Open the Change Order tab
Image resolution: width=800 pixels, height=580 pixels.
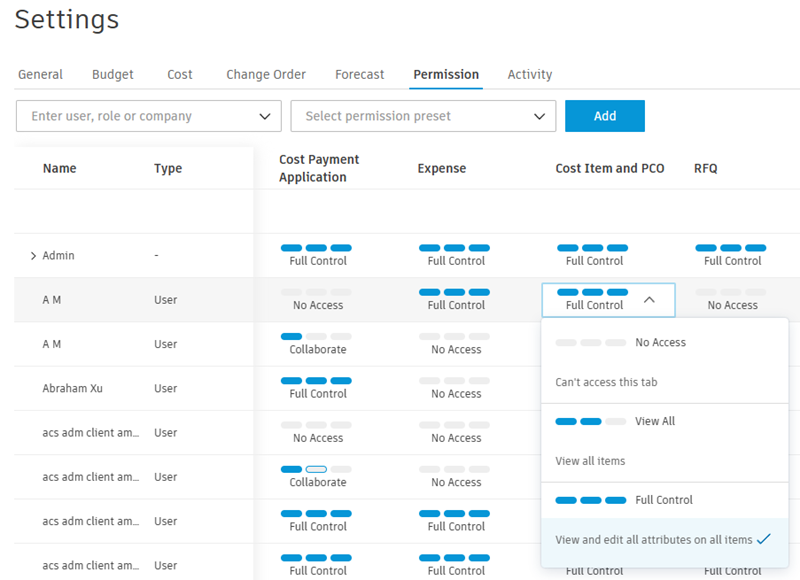click(266, 74)
